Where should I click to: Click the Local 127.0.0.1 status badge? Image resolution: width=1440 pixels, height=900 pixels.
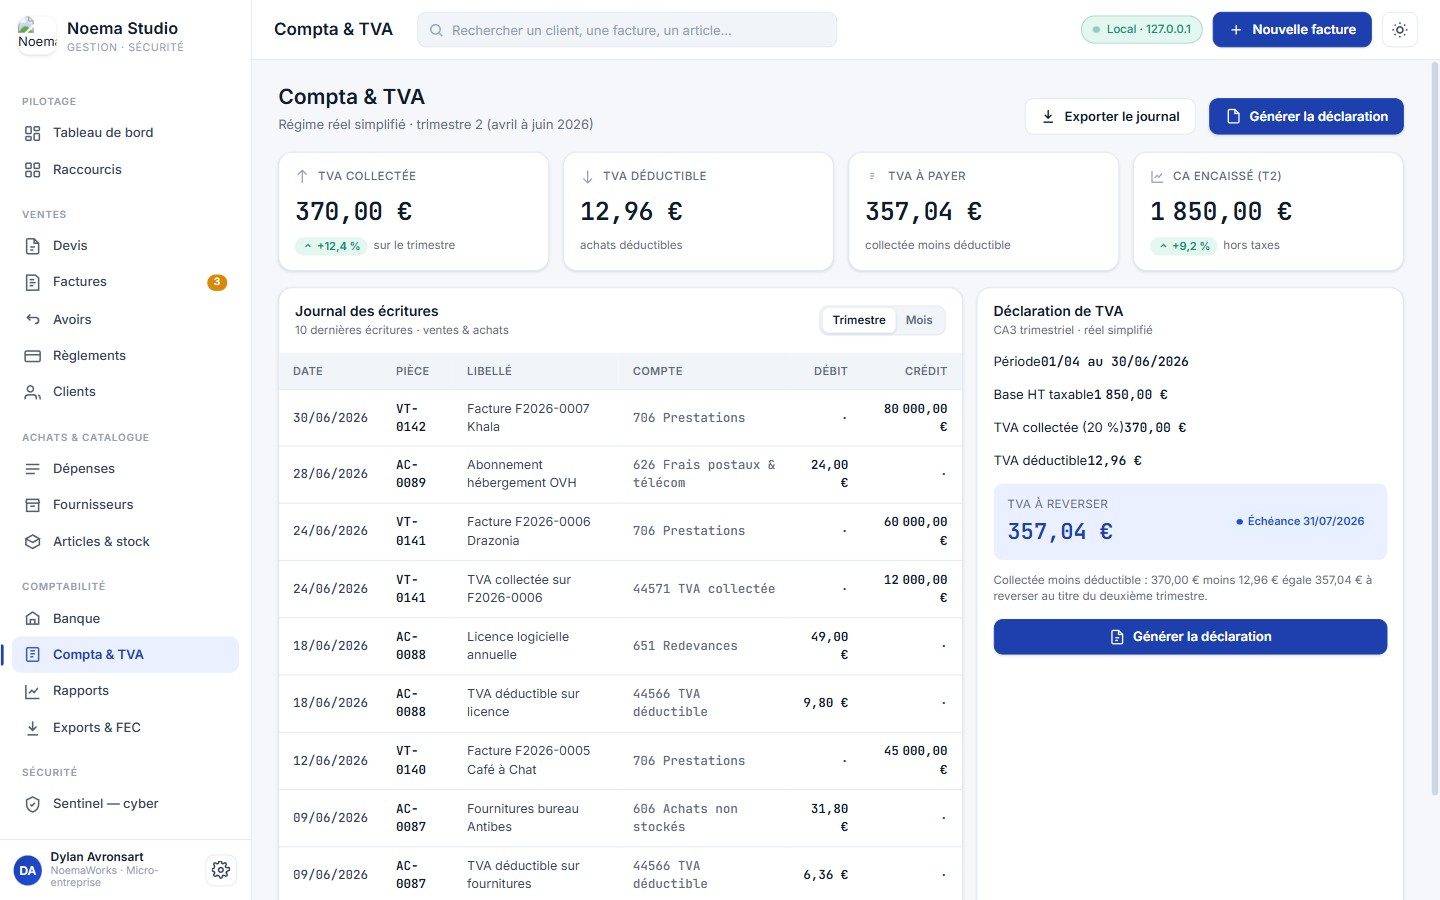pos(1141,29)
